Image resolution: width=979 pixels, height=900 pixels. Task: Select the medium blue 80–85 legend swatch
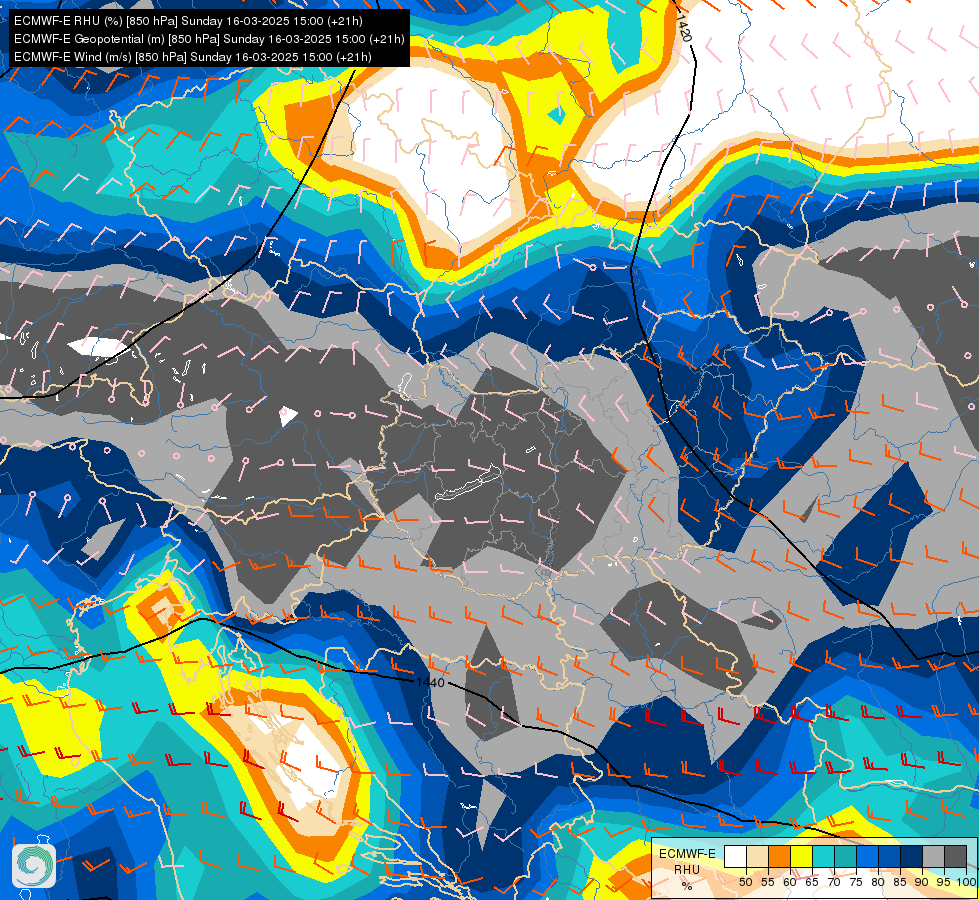(890, 856)
